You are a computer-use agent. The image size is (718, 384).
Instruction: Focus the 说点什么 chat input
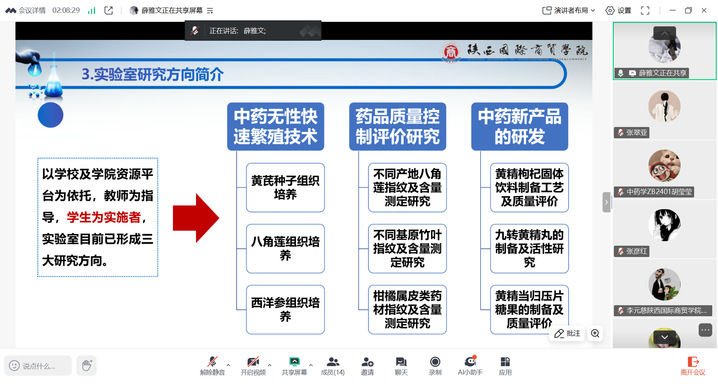[38, 366]
